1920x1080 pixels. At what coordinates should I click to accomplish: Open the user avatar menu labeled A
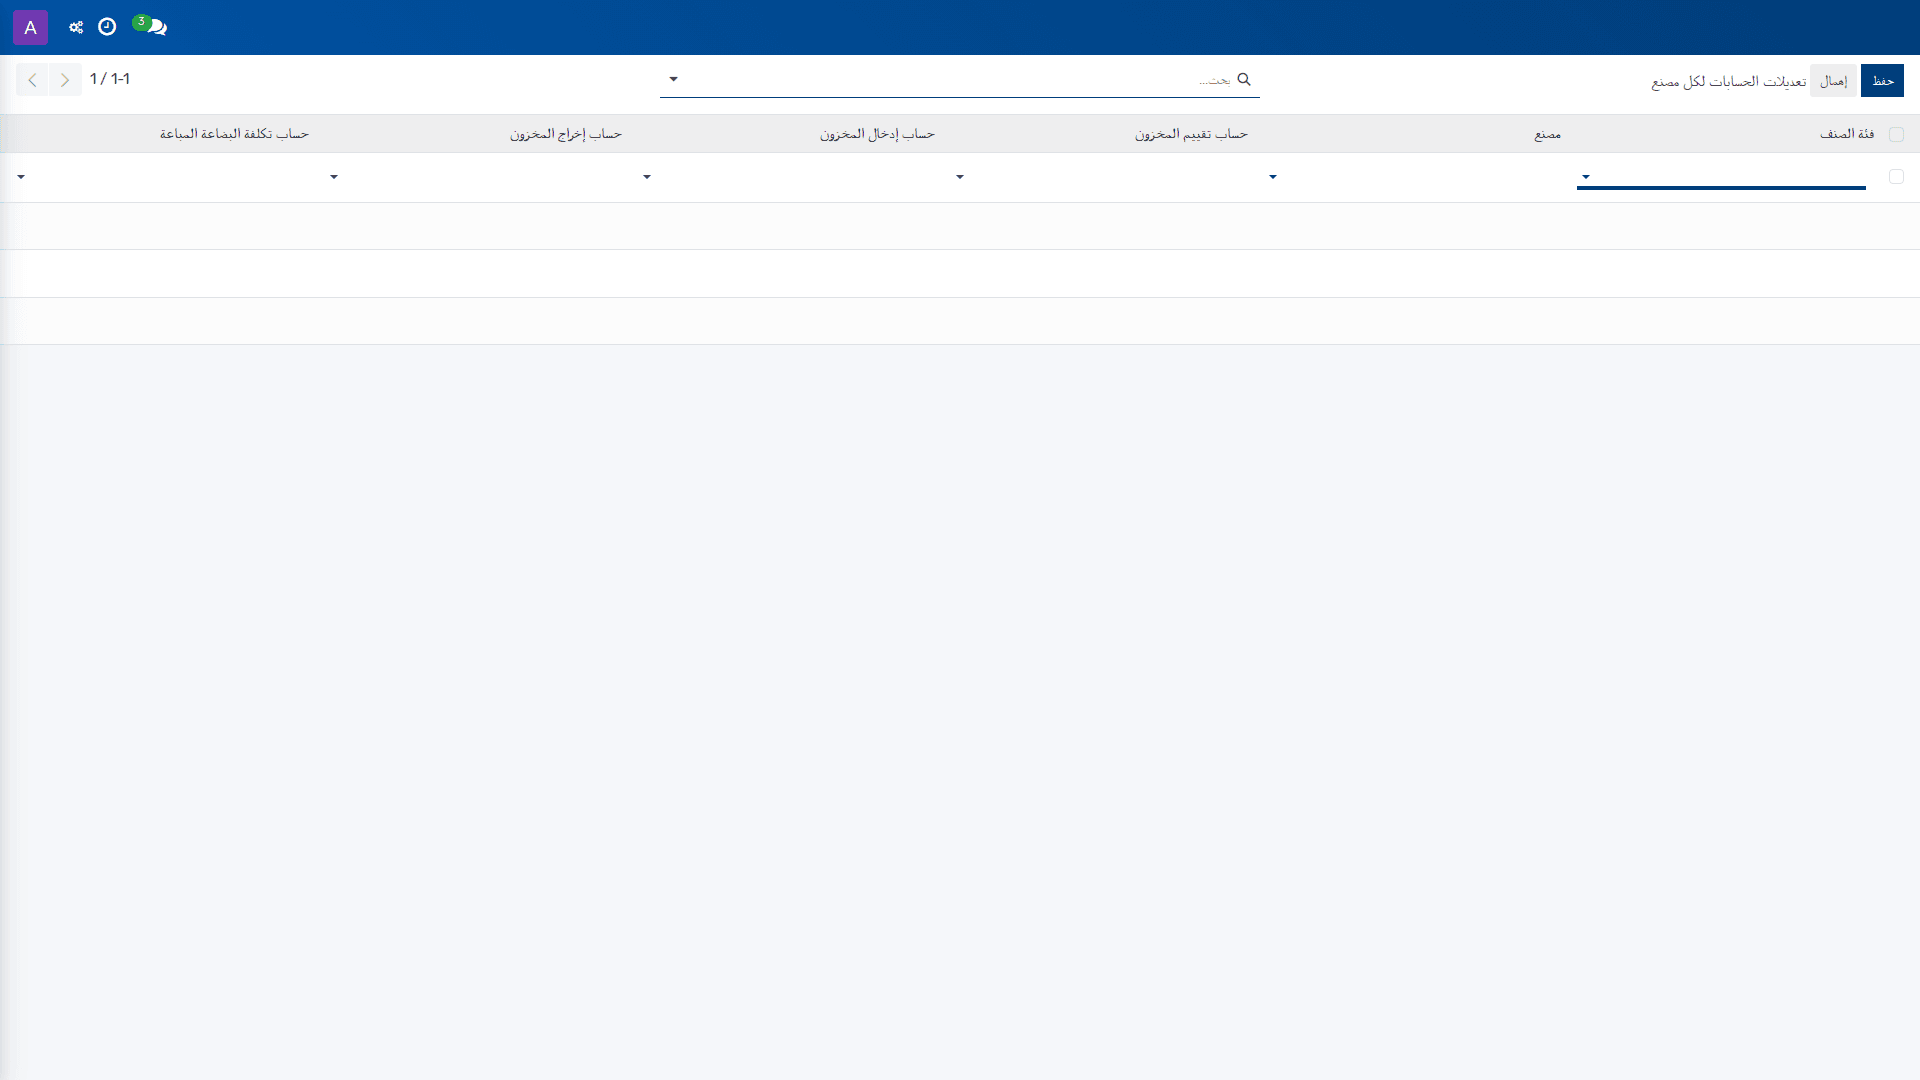pyautogui.click(x=30, y=27)
